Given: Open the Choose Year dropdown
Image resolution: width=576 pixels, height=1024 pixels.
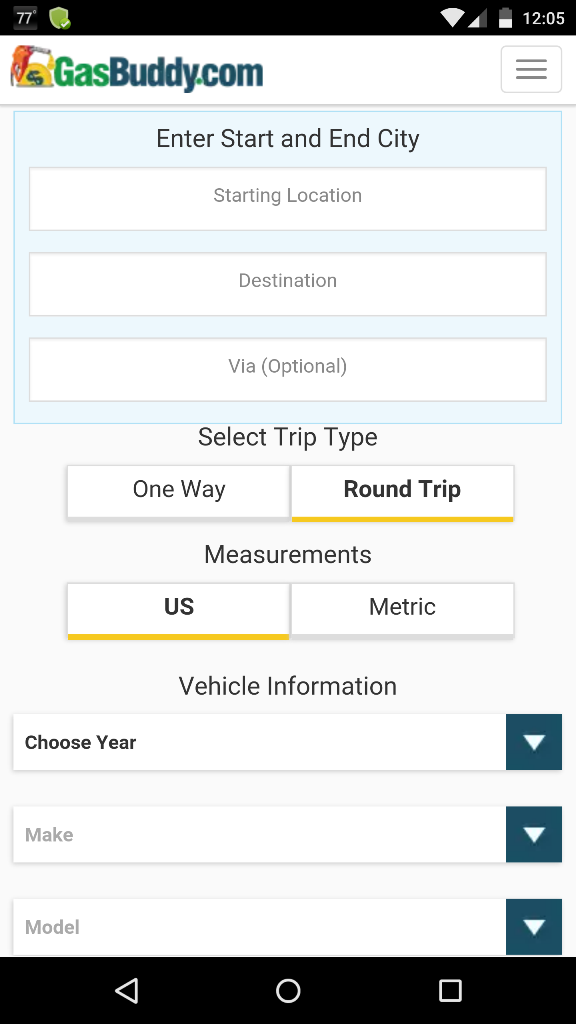Looking at the screenshot, I should (x=287, y=742).
